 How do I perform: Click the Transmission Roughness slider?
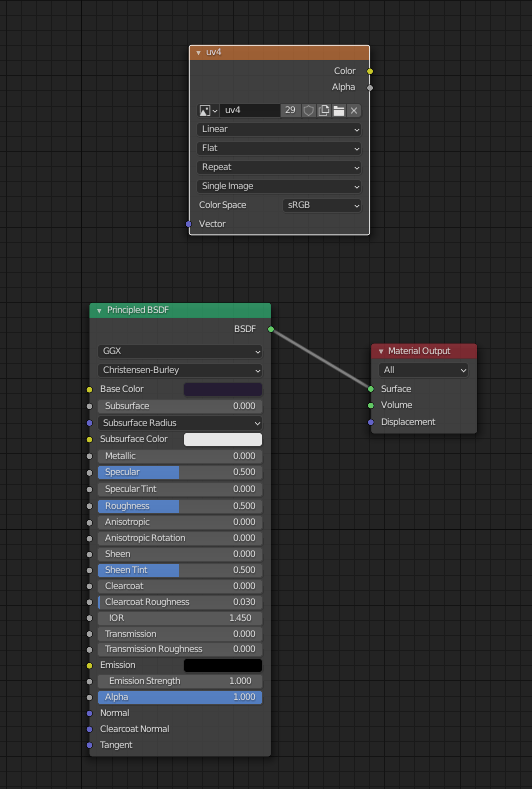[x=180, y=649]
